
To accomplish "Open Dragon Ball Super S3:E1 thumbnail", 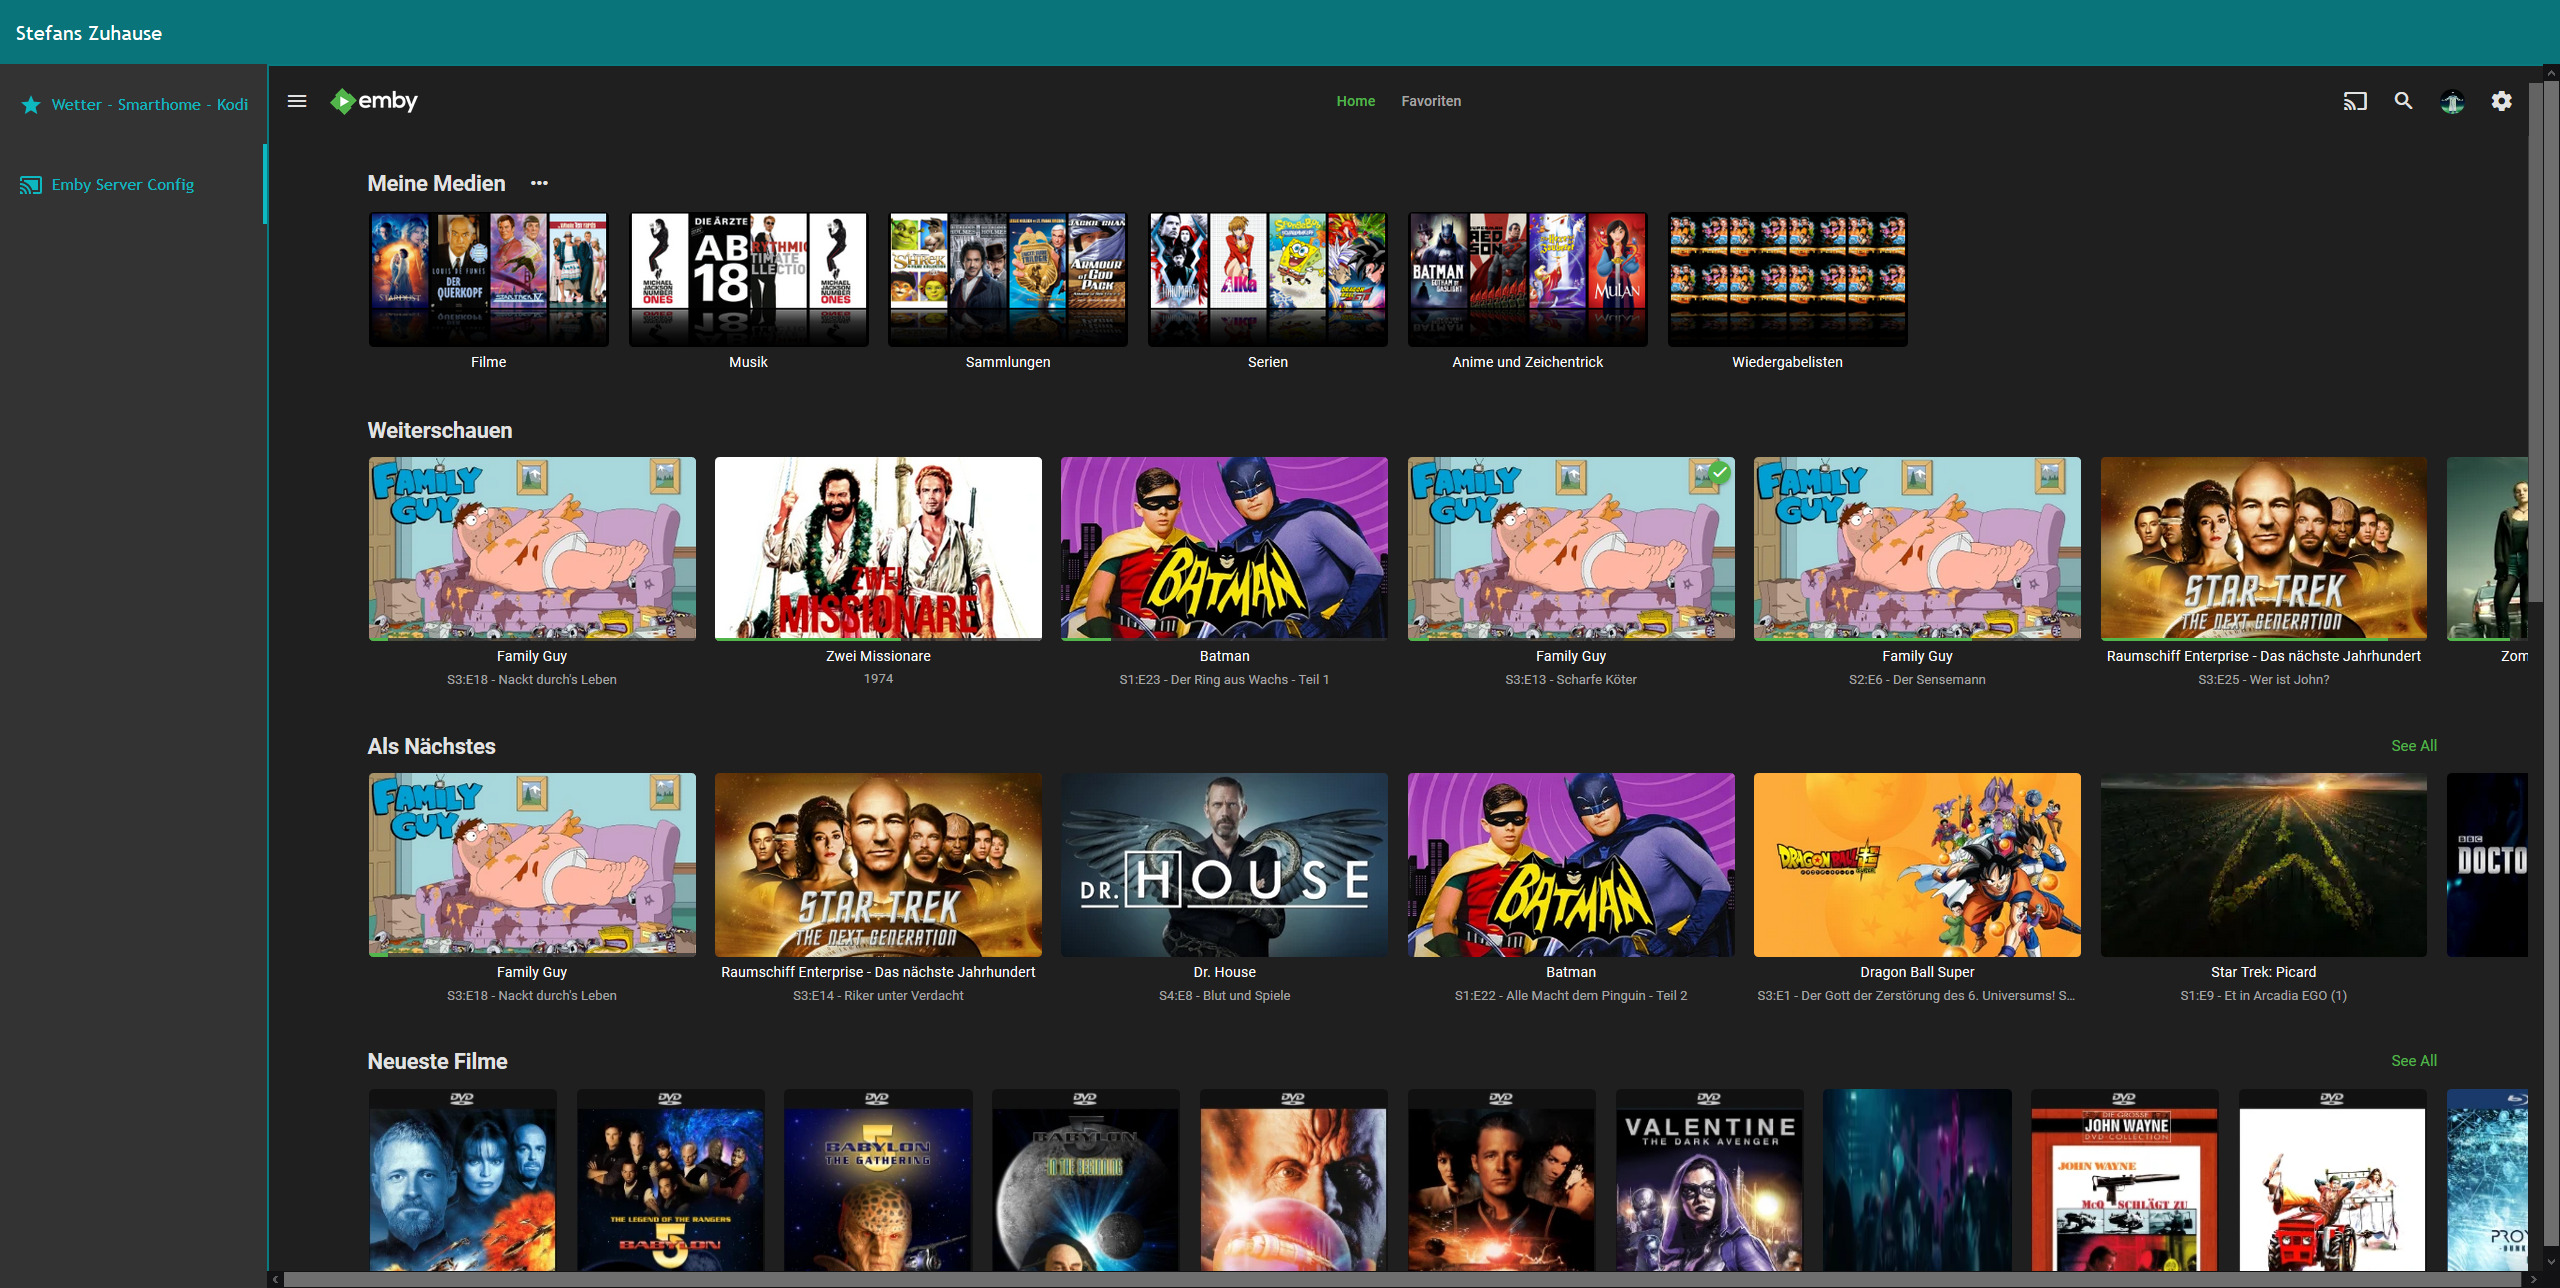I will (x=1917, y=865).
